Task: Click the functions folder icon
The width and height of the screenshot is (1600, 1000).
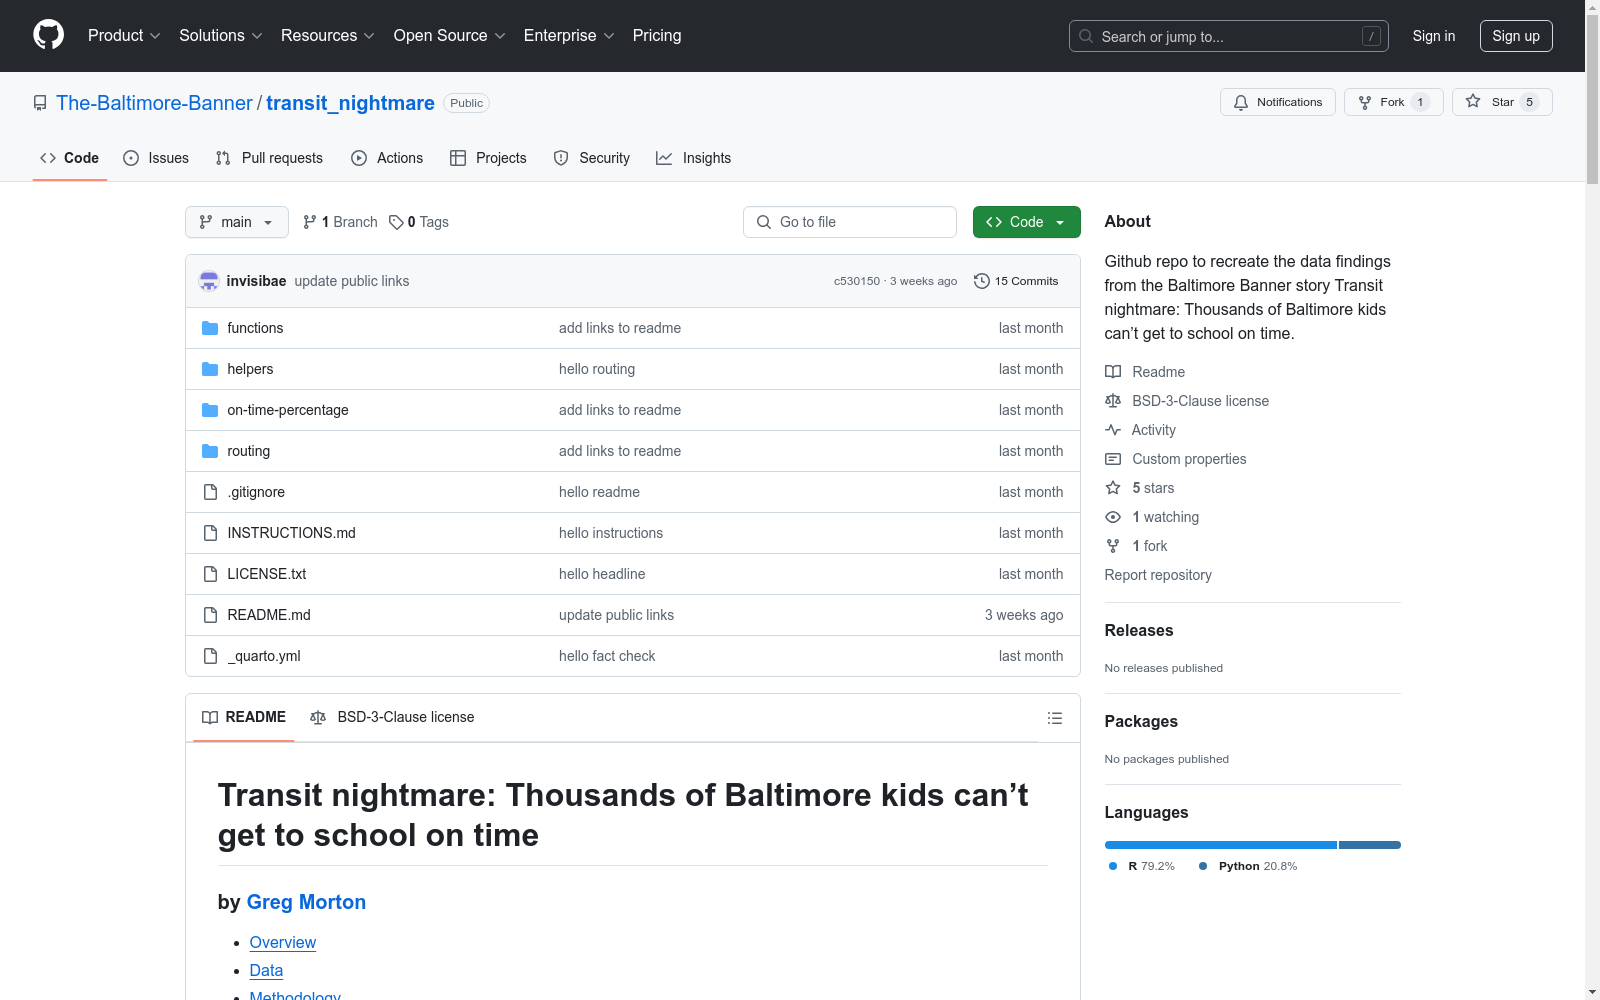Action: point(210,328)
